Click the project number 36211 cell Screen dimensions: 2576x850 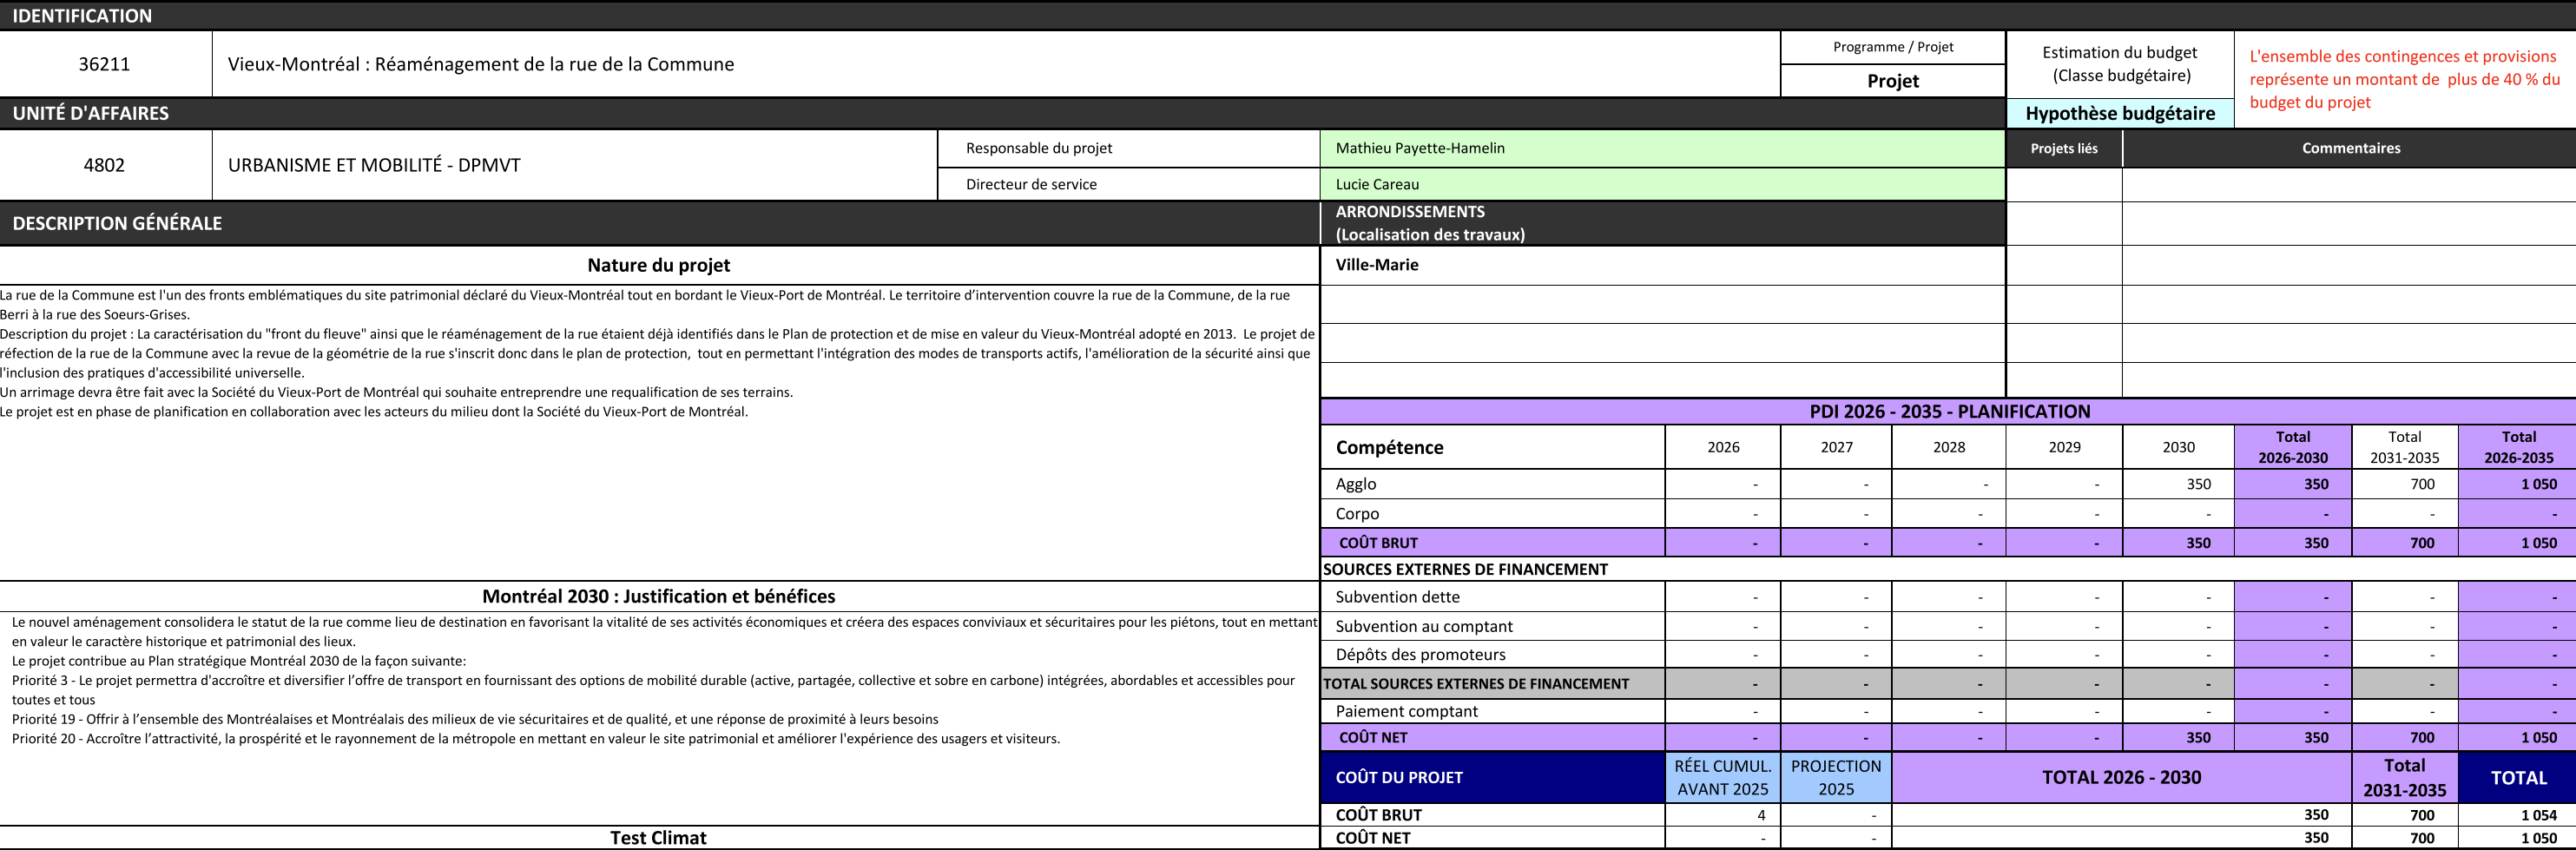click(105, 64)
